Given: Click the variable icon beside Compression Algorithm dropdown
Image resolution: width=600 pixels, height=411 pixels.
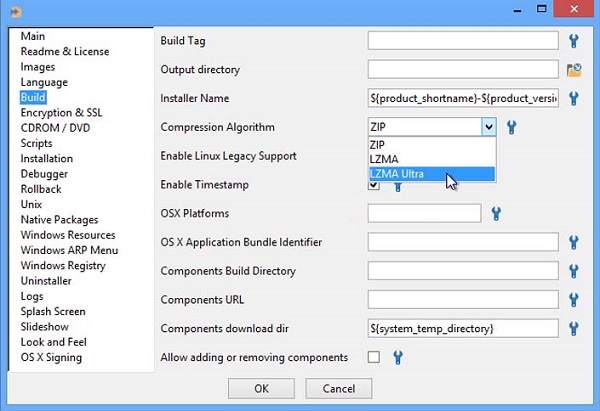Looking at the screenshot, I should coord(511,127).
